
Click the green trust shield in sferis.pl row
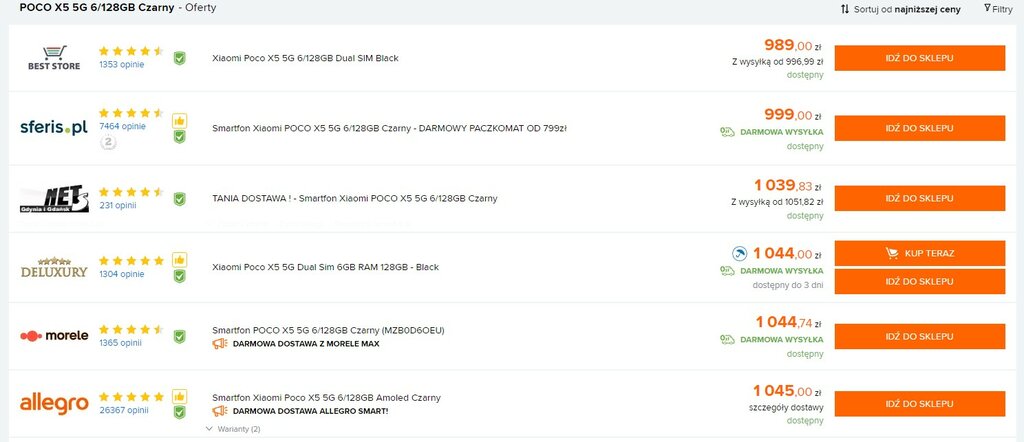pos(180,136)
